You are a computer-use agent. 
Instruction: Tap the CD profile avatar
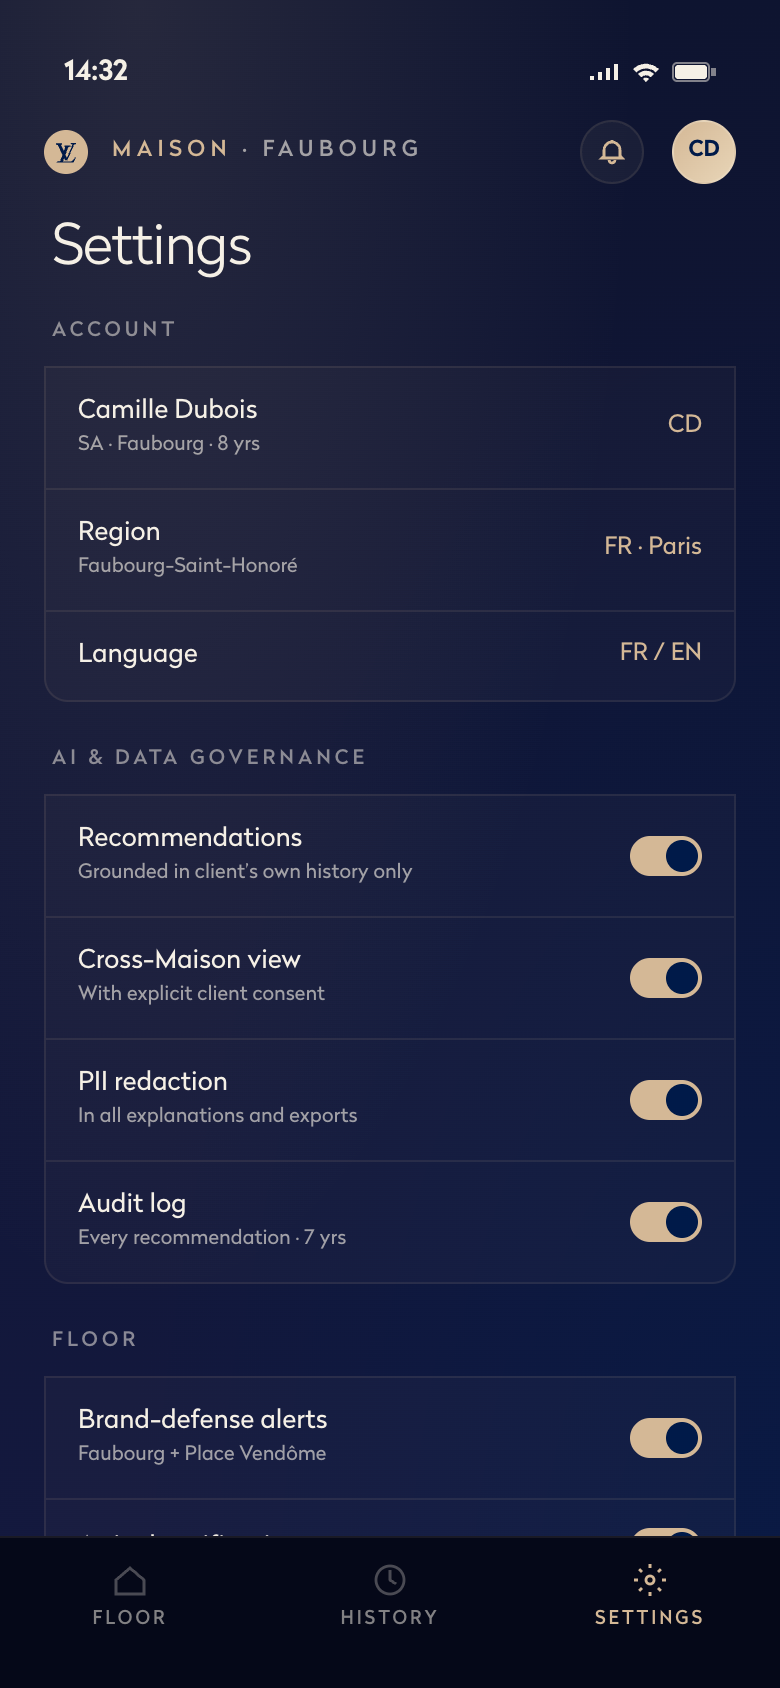(x=704, y=152)
